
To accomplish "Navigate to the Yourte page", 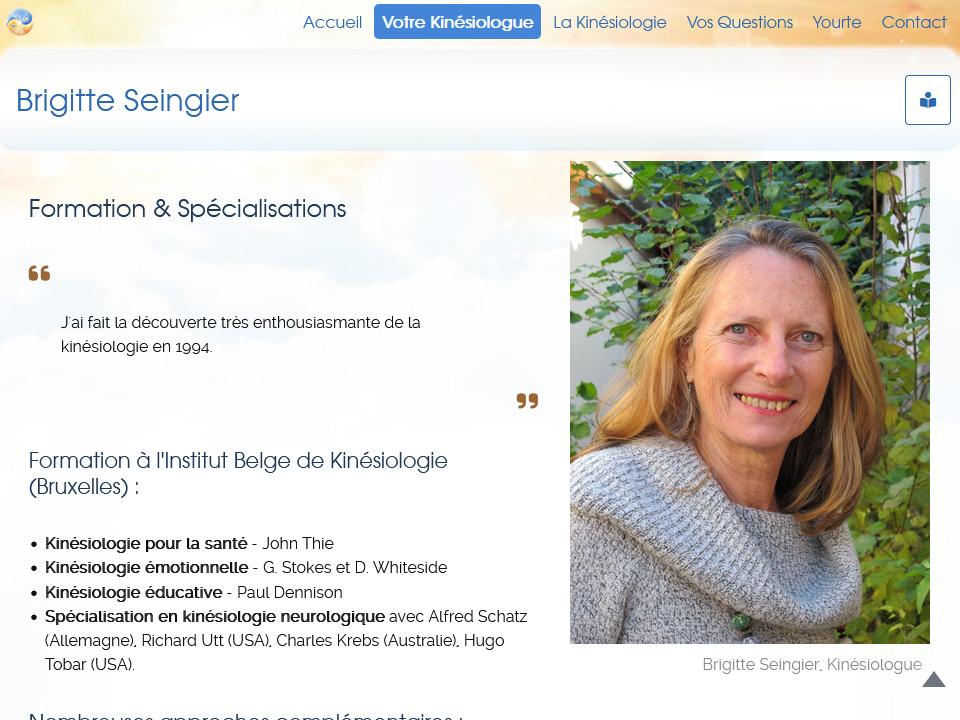I will tap(837, 22).
